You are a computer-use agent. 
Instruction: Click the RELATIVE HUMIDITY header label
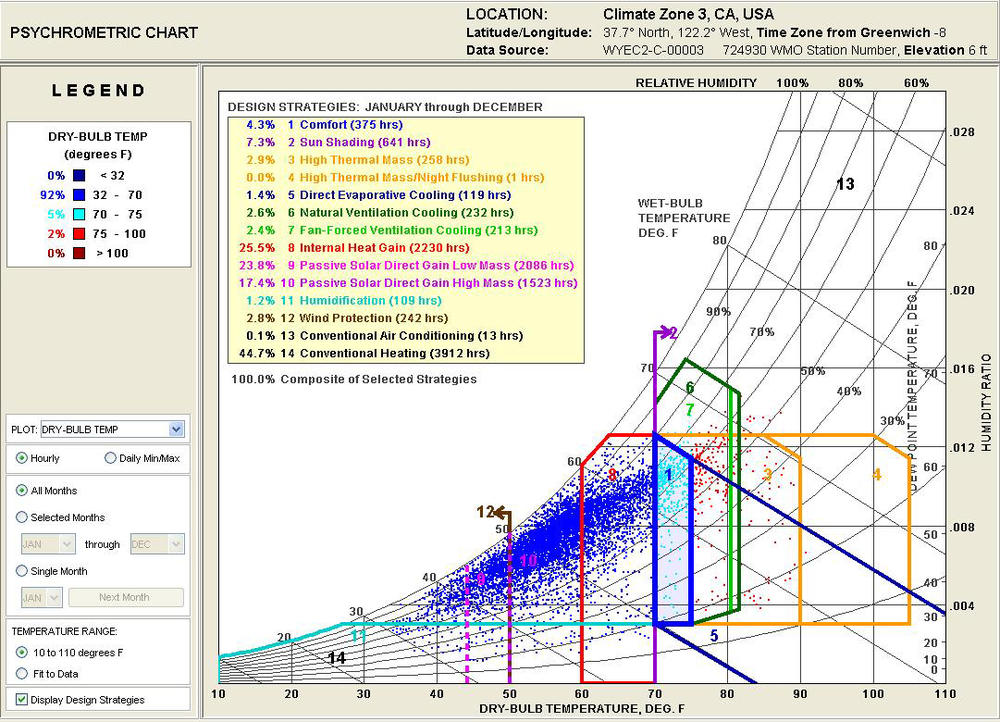(696, 83)
